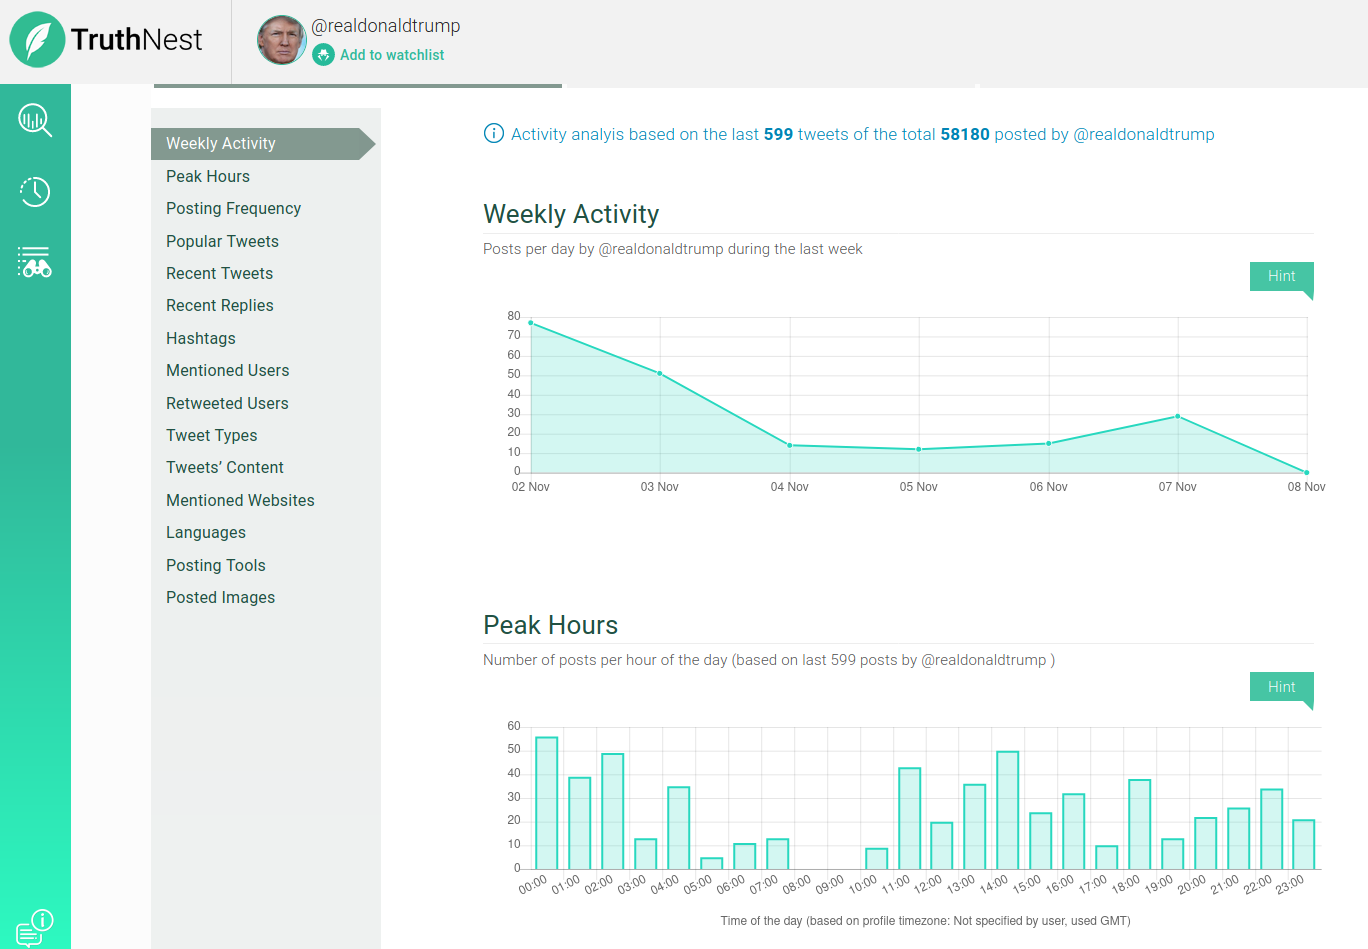1368x949 pixels.
Task: Go to Peak Hours section
Action: coord(208,176)
